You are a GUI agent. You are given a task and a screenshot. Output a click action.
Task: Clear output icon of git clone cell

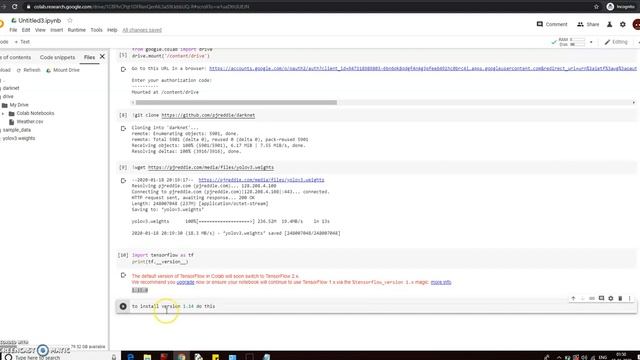click(123, 129)
